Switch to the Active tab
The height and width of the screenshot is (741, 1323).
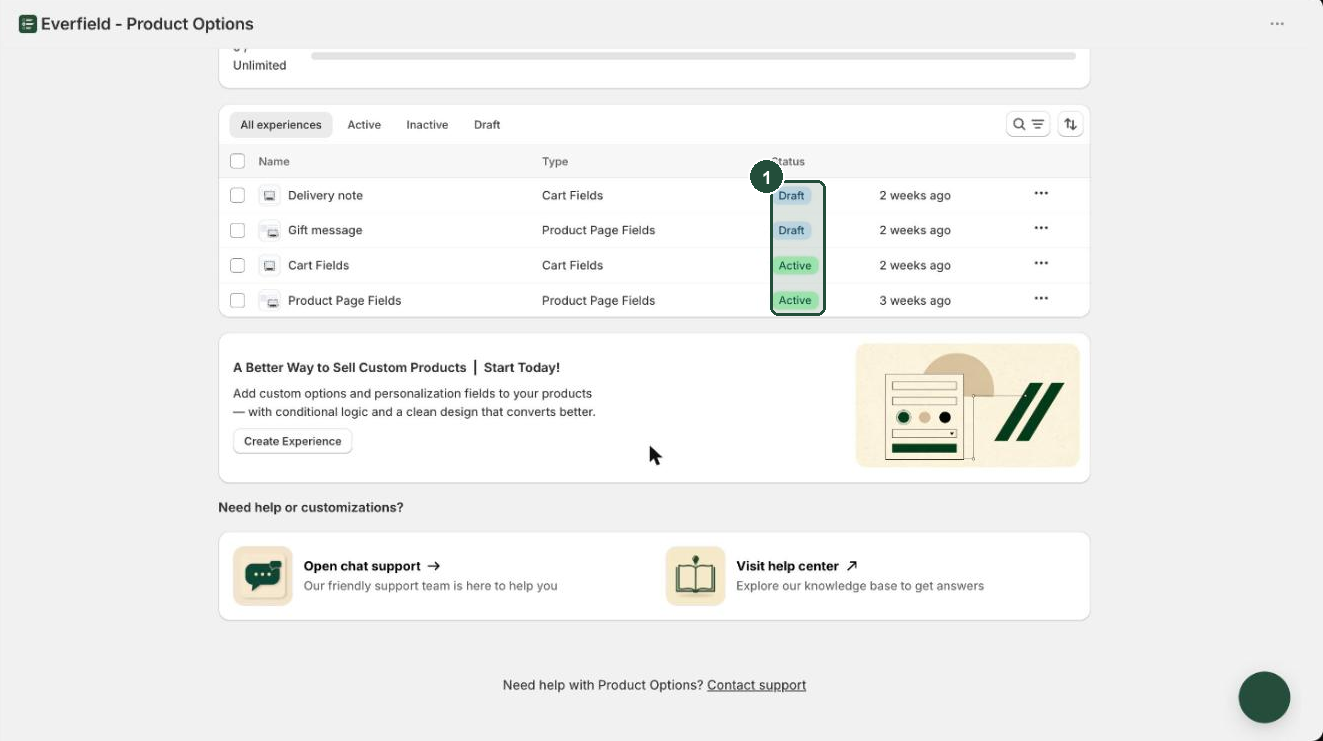coord(364,125)
